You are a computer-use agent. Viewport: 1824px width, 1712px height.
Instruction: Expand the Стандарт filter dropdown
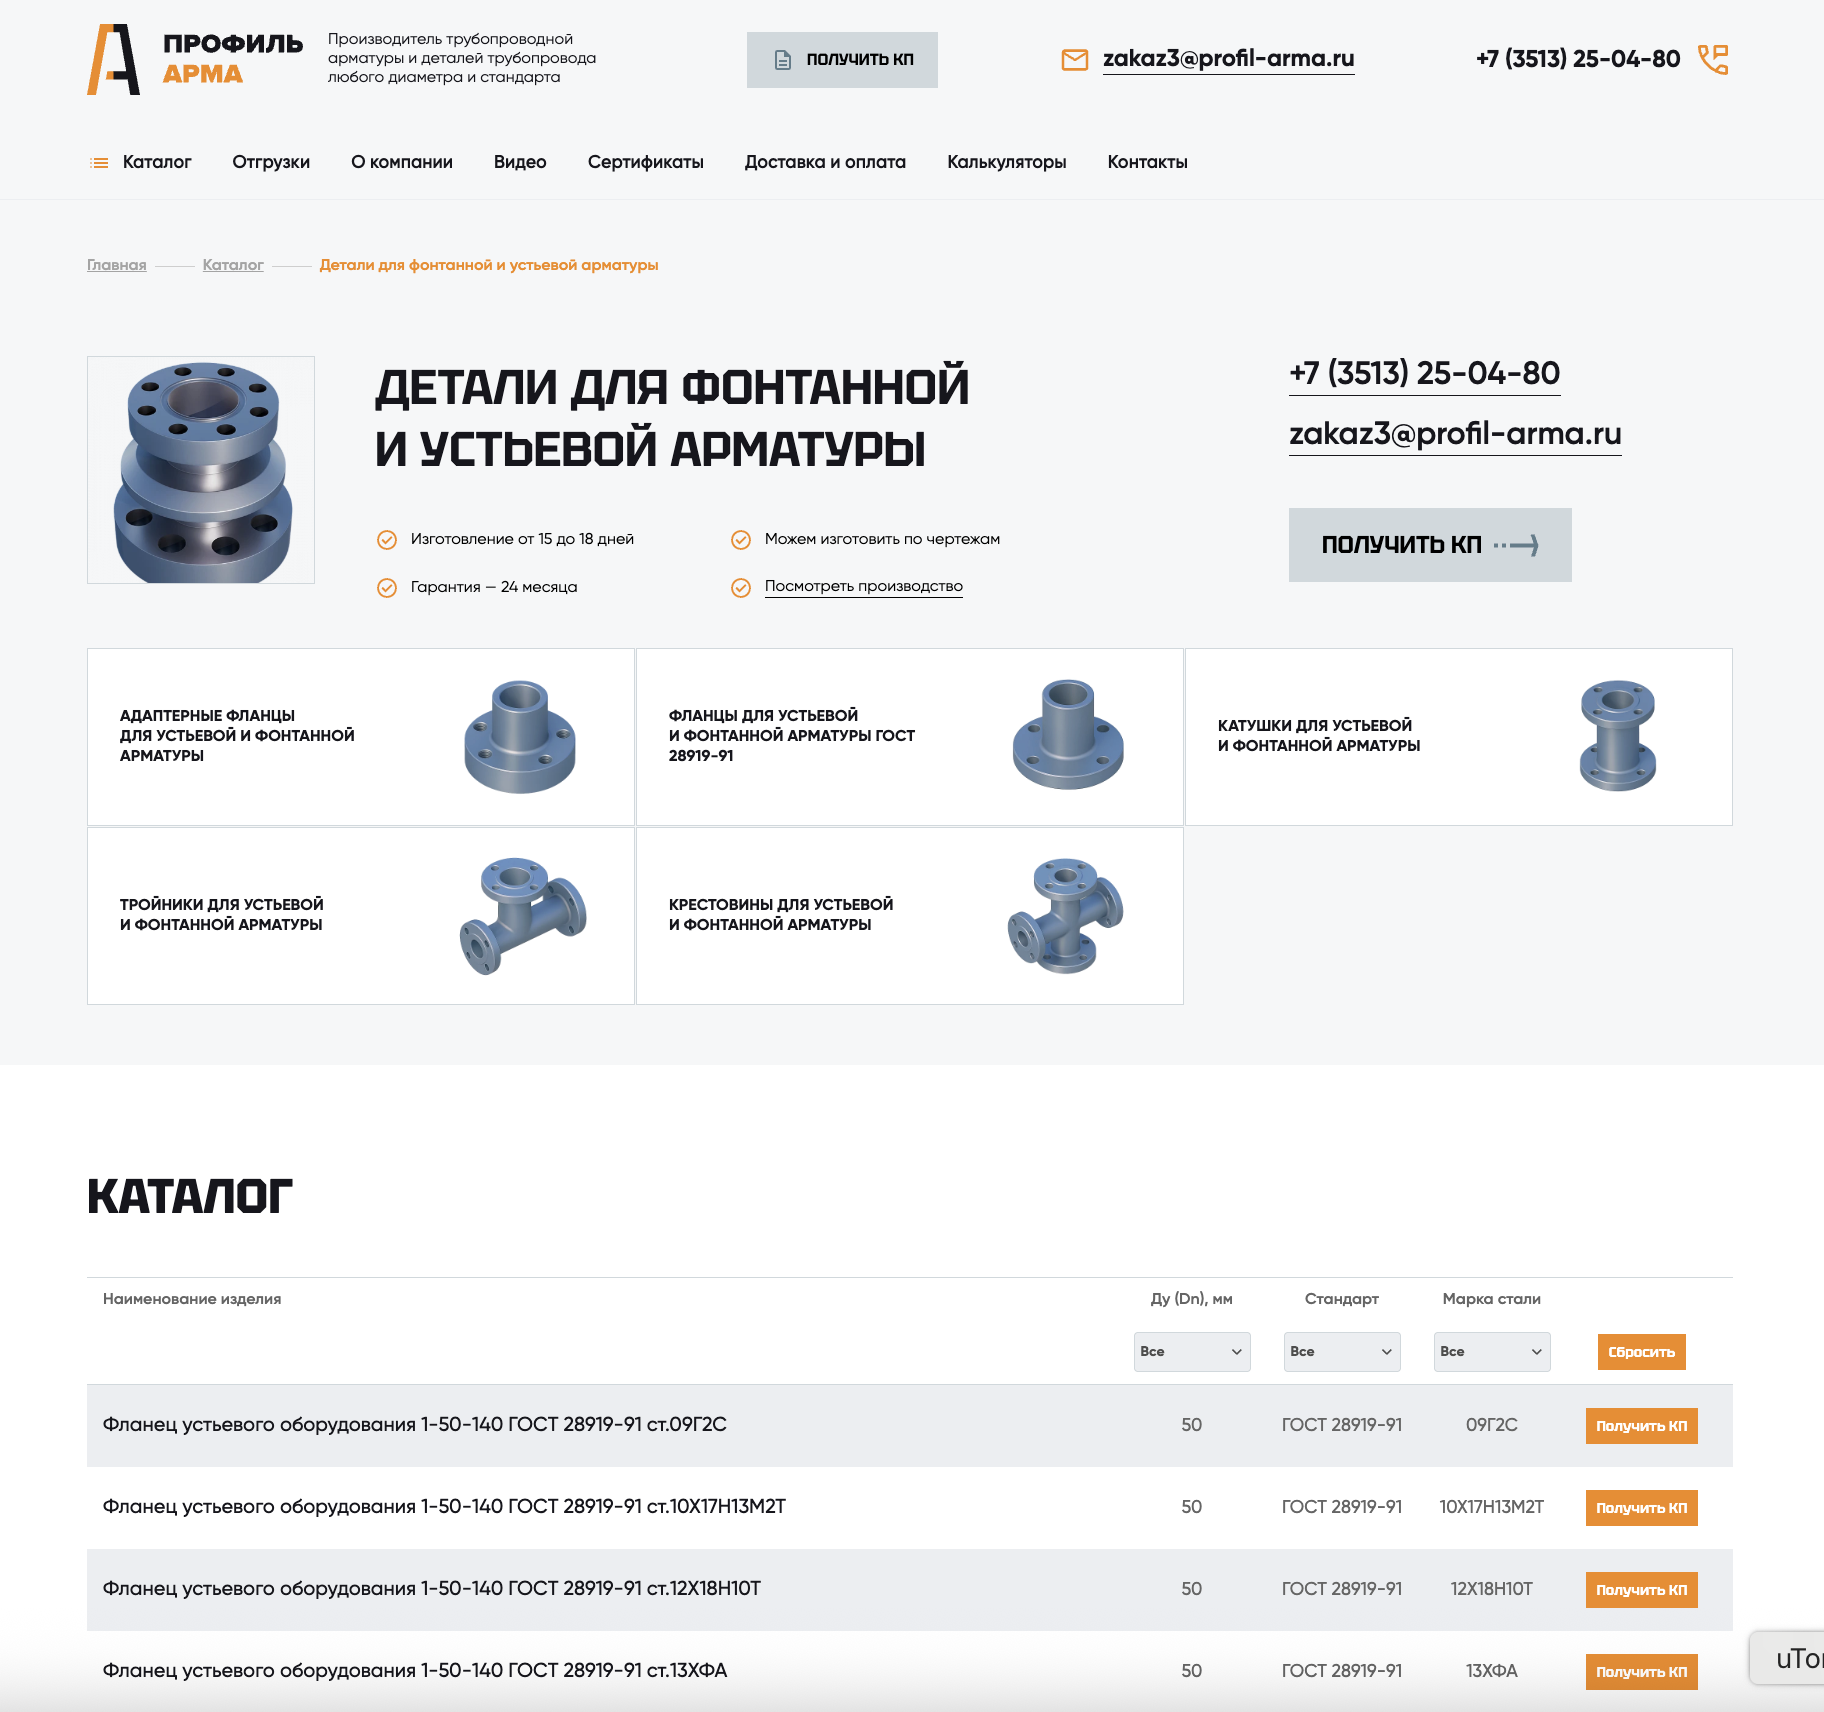click(1341, 1351)
